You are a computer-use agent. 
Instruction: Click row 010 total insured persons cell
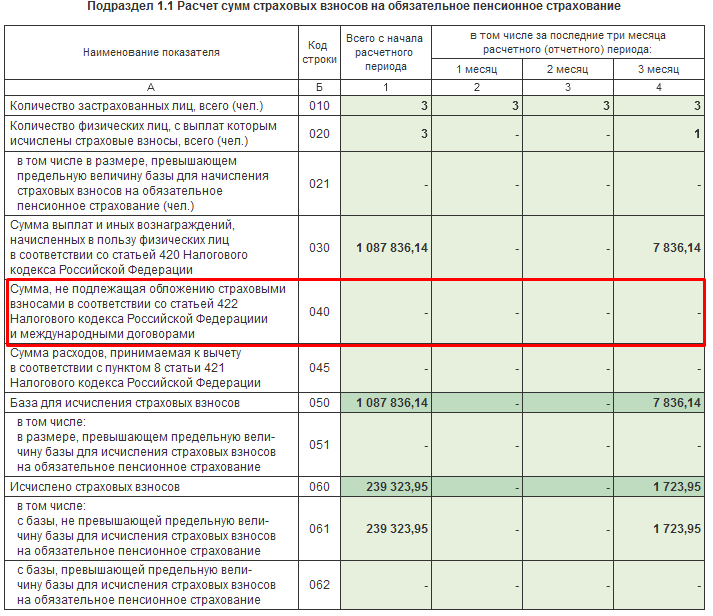coord(386,106)
